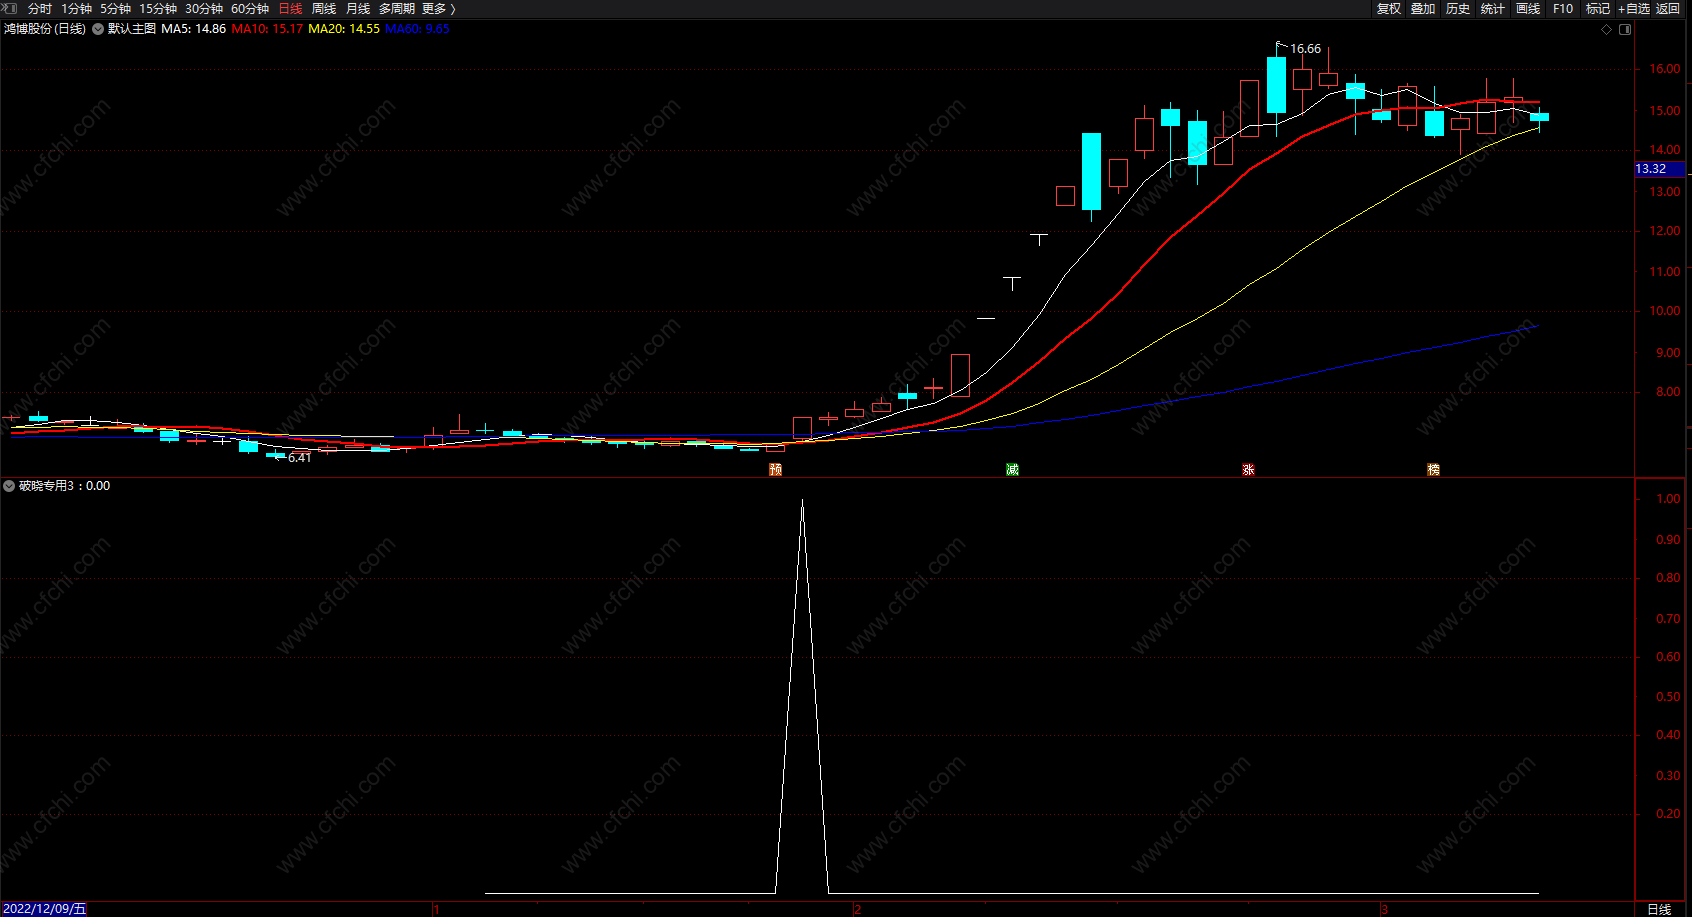This screenshot has width=1692, height=917.
Task: Click the MA10: 15.17 indicator label
Action: click(x=267, y=29)
